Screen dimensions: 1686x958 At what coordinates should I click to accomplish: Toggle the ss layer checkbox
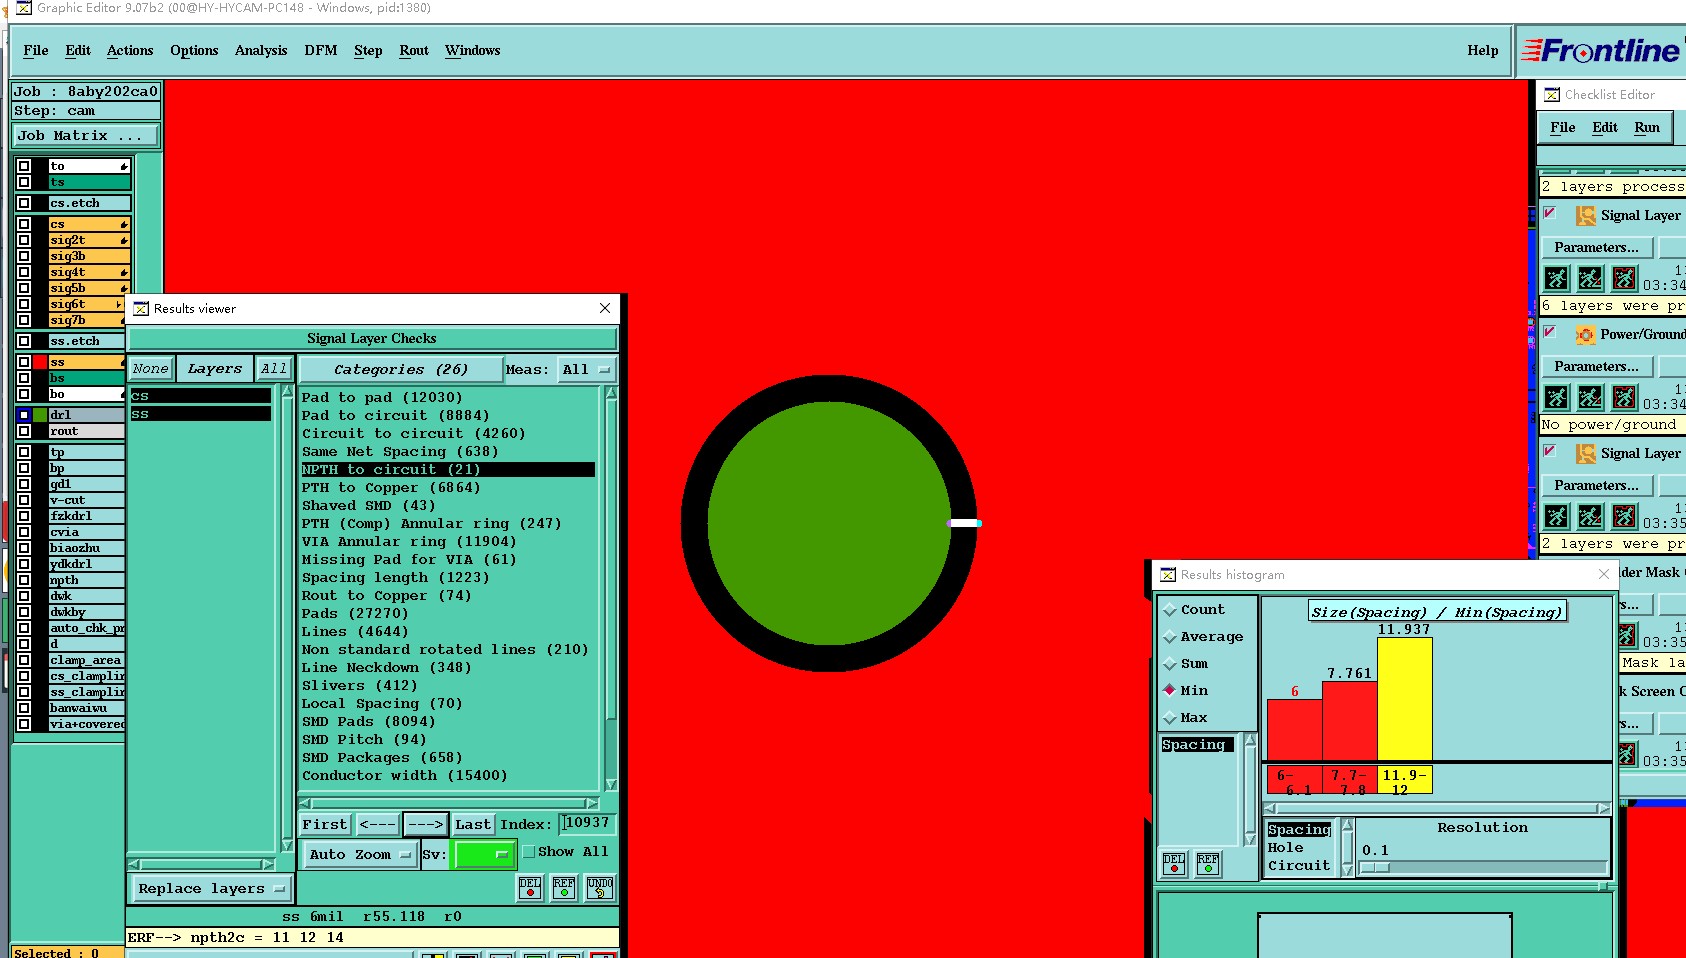click(x=24, y=362)
